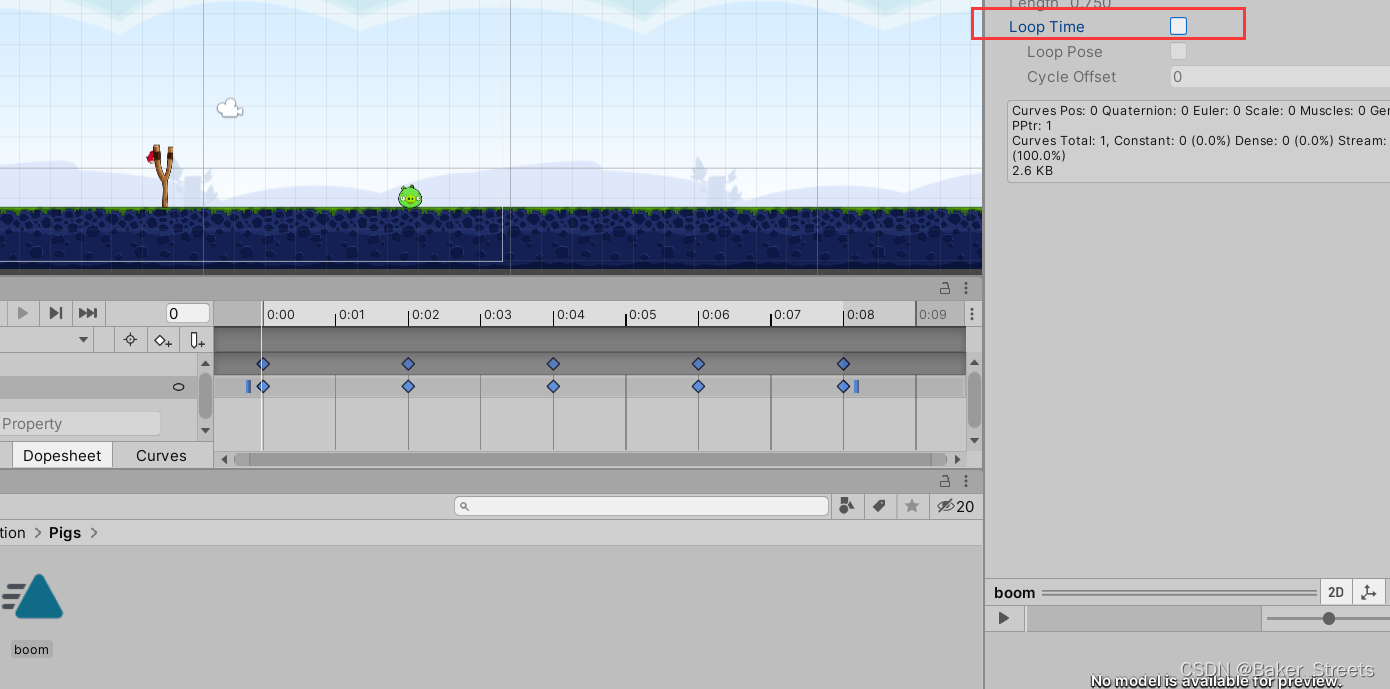Image resolution: width=1390 pixels, height=689 pixels.
Task: Switch to the Dopesheet tab
Action: click(x=62, y=455)
